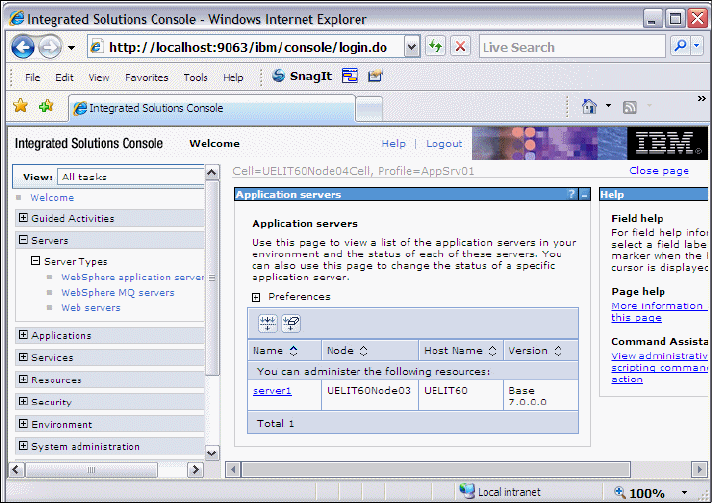The height and width of the screenshot is (503, 712).
Task: Select the Integrated Solutions Console tab
Action: coord(212,108)
